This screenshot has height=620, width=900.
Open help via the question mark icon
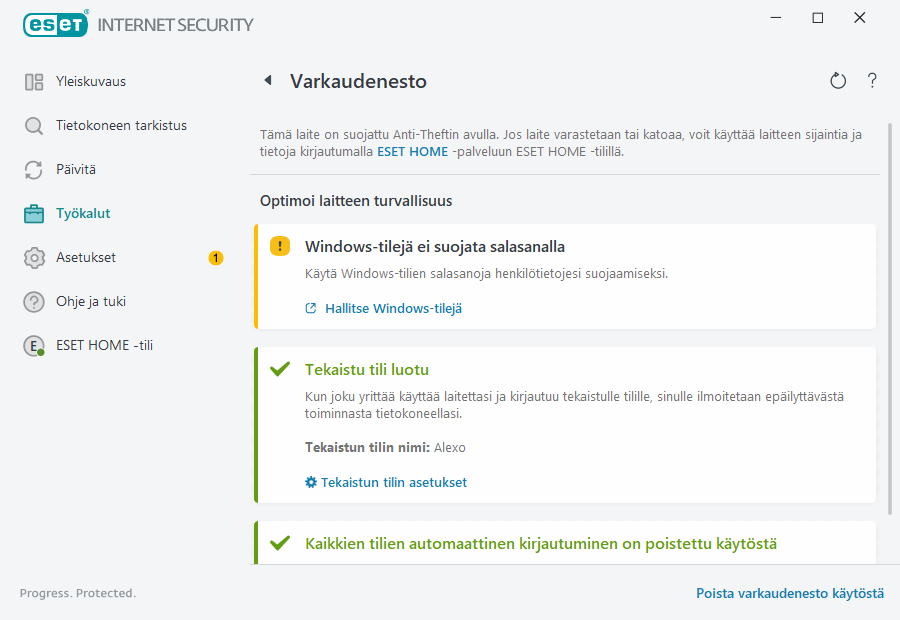tap(871, 81)
